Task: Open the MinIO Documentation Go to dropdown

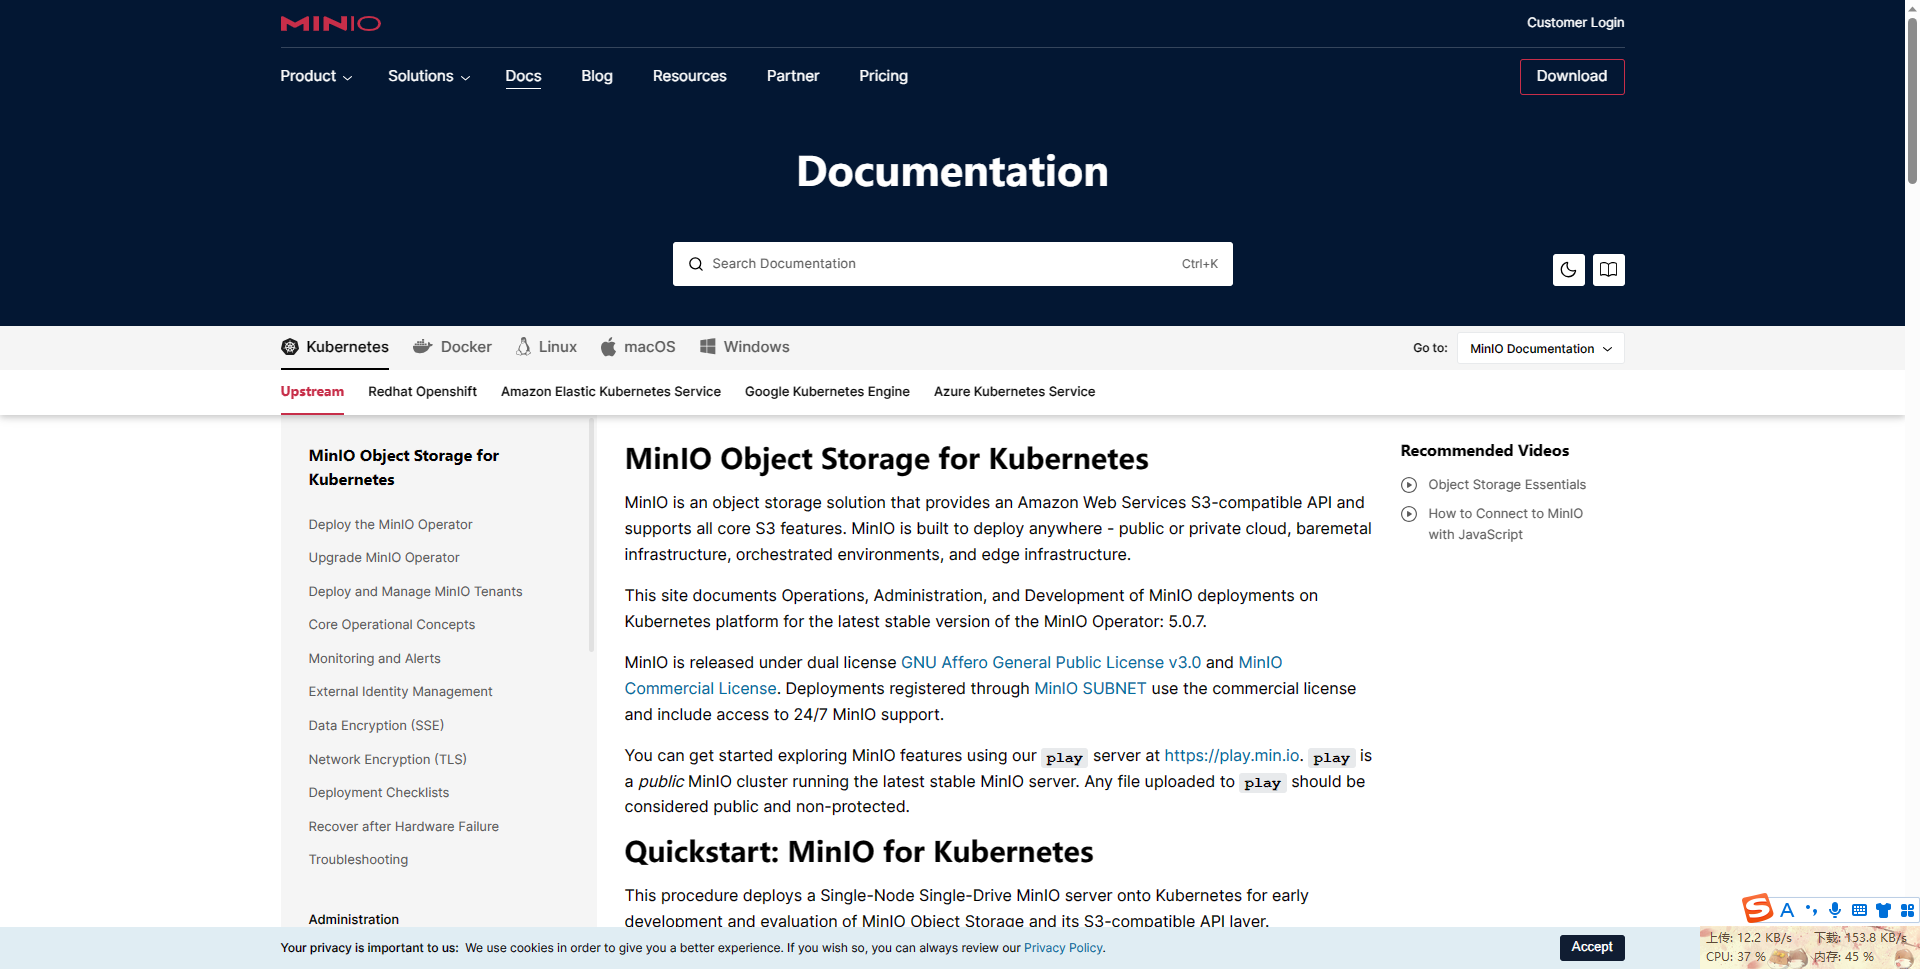Action: [1540, 348]
